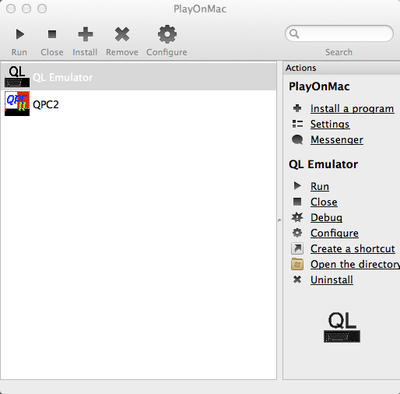Open the Messenger link
Image resolution: width=400 pixels, height=394 pixels.
pos(337,140)
